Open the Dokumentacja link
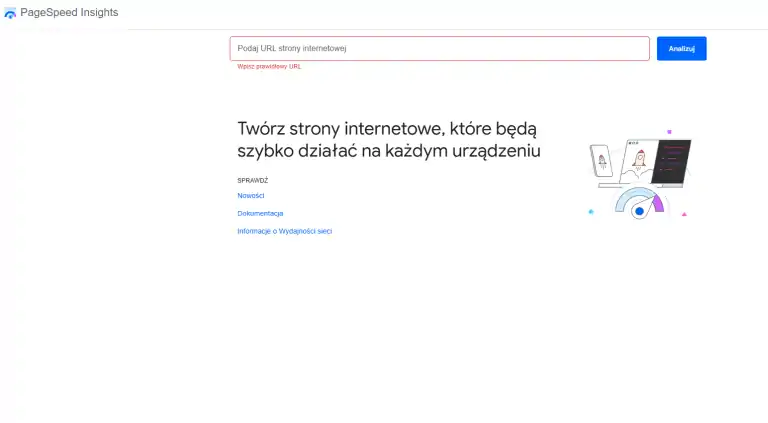This screenshot has width=768, height=423. (260, 213)
